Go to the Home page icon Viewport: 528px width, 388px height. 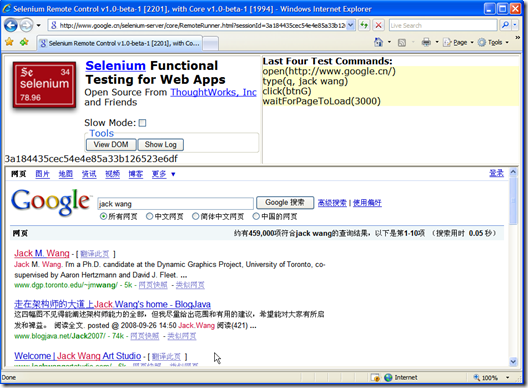tap(378, 42)
